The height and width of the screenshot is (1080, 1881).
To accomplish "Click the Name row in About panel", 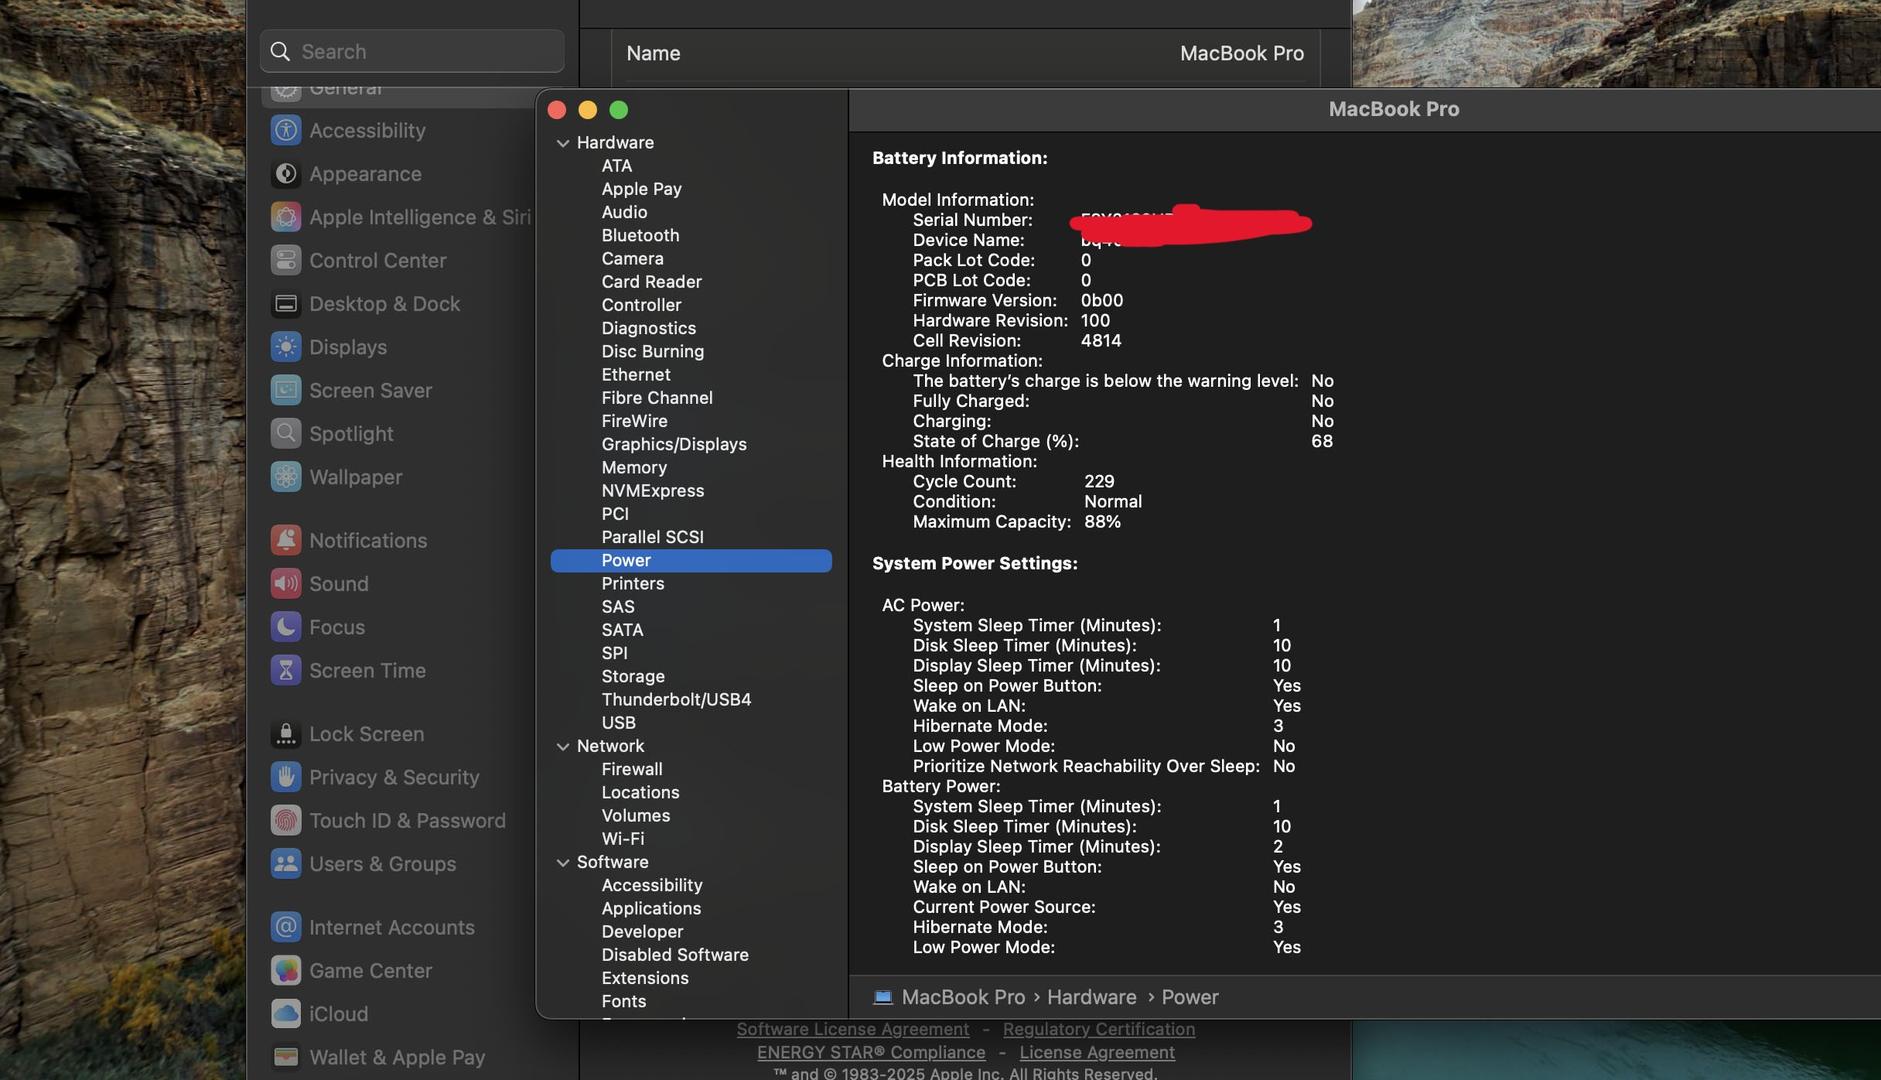I will [965, 54].
